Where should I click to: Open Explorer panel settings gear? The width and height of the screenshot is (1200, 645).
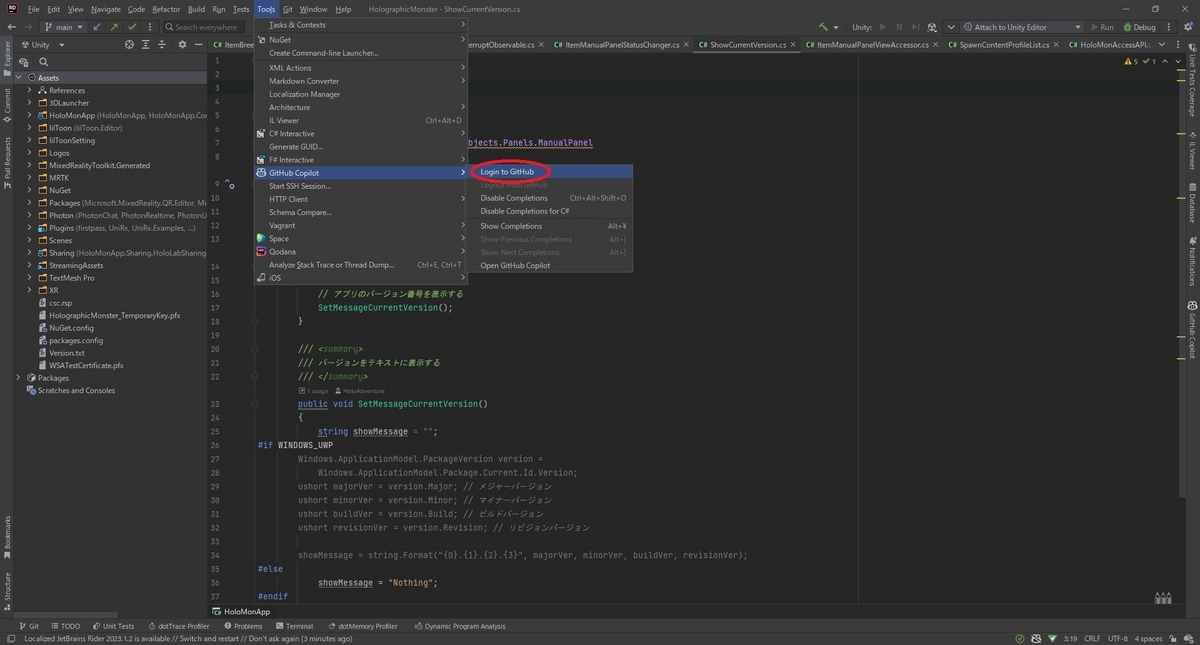pos(182,44)
